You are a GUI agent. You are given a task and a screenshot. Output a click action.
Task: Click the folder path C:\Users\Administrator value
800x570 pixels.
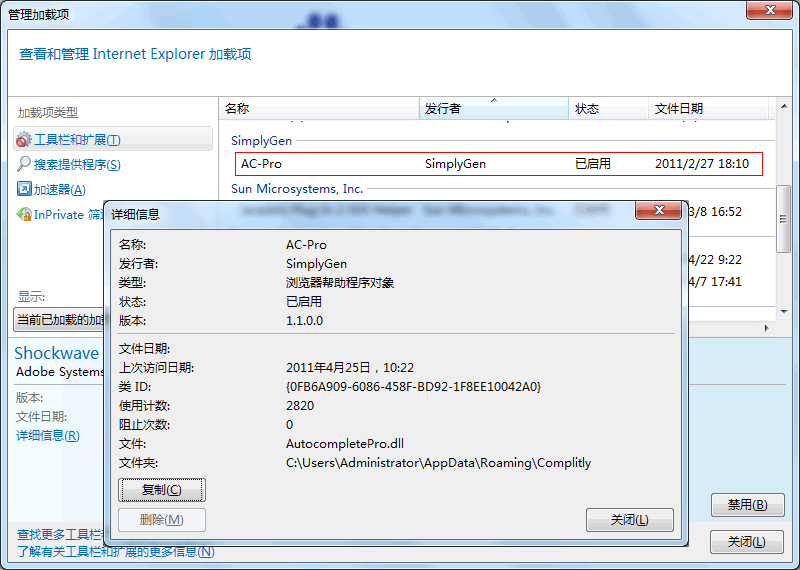438,463
